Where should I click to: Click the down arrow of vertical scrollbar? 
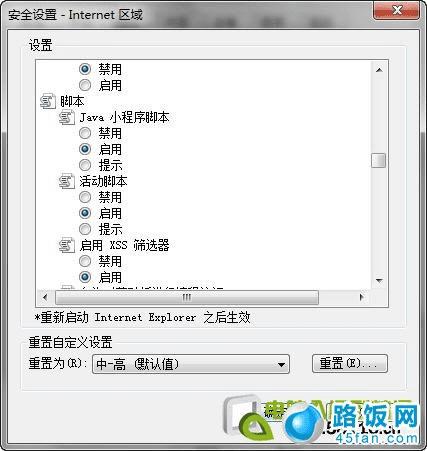[379, 281]
